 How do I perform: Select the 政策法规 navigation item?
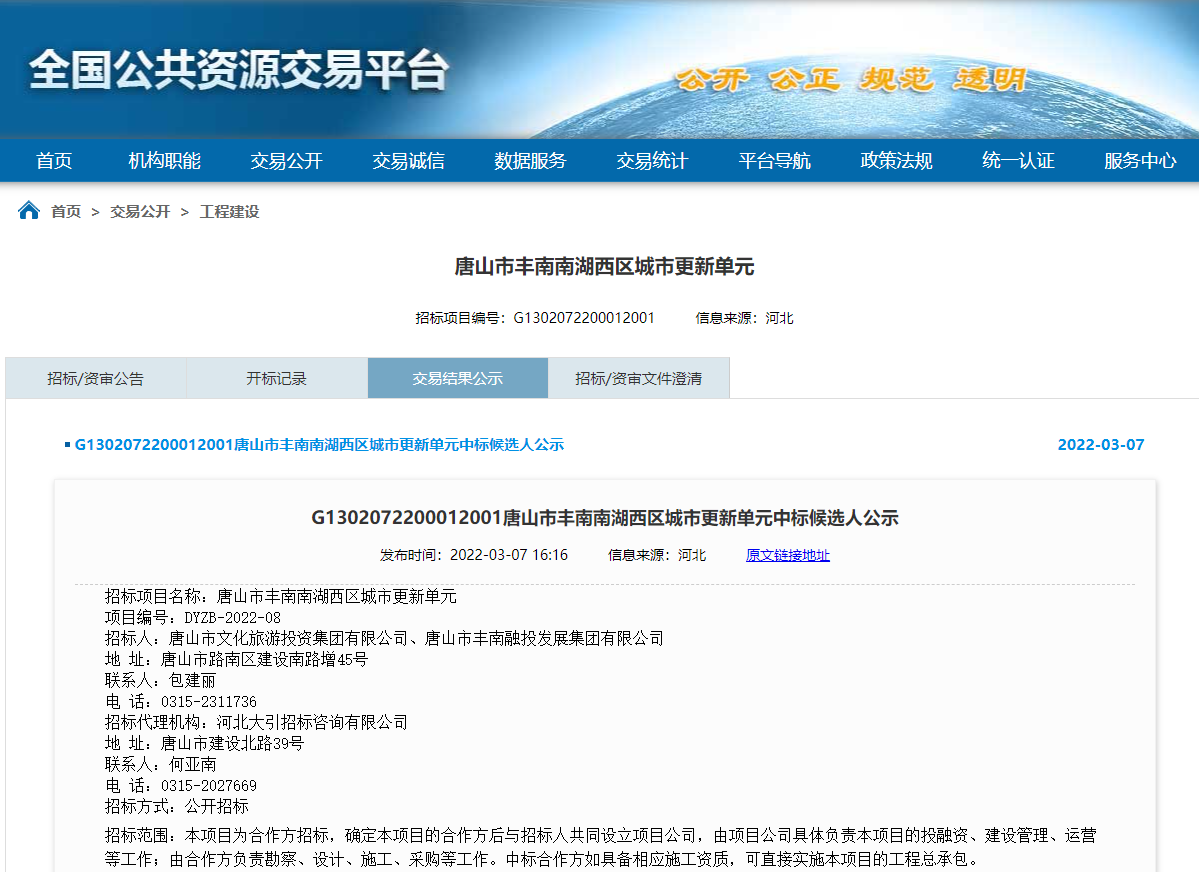(897, 161)
